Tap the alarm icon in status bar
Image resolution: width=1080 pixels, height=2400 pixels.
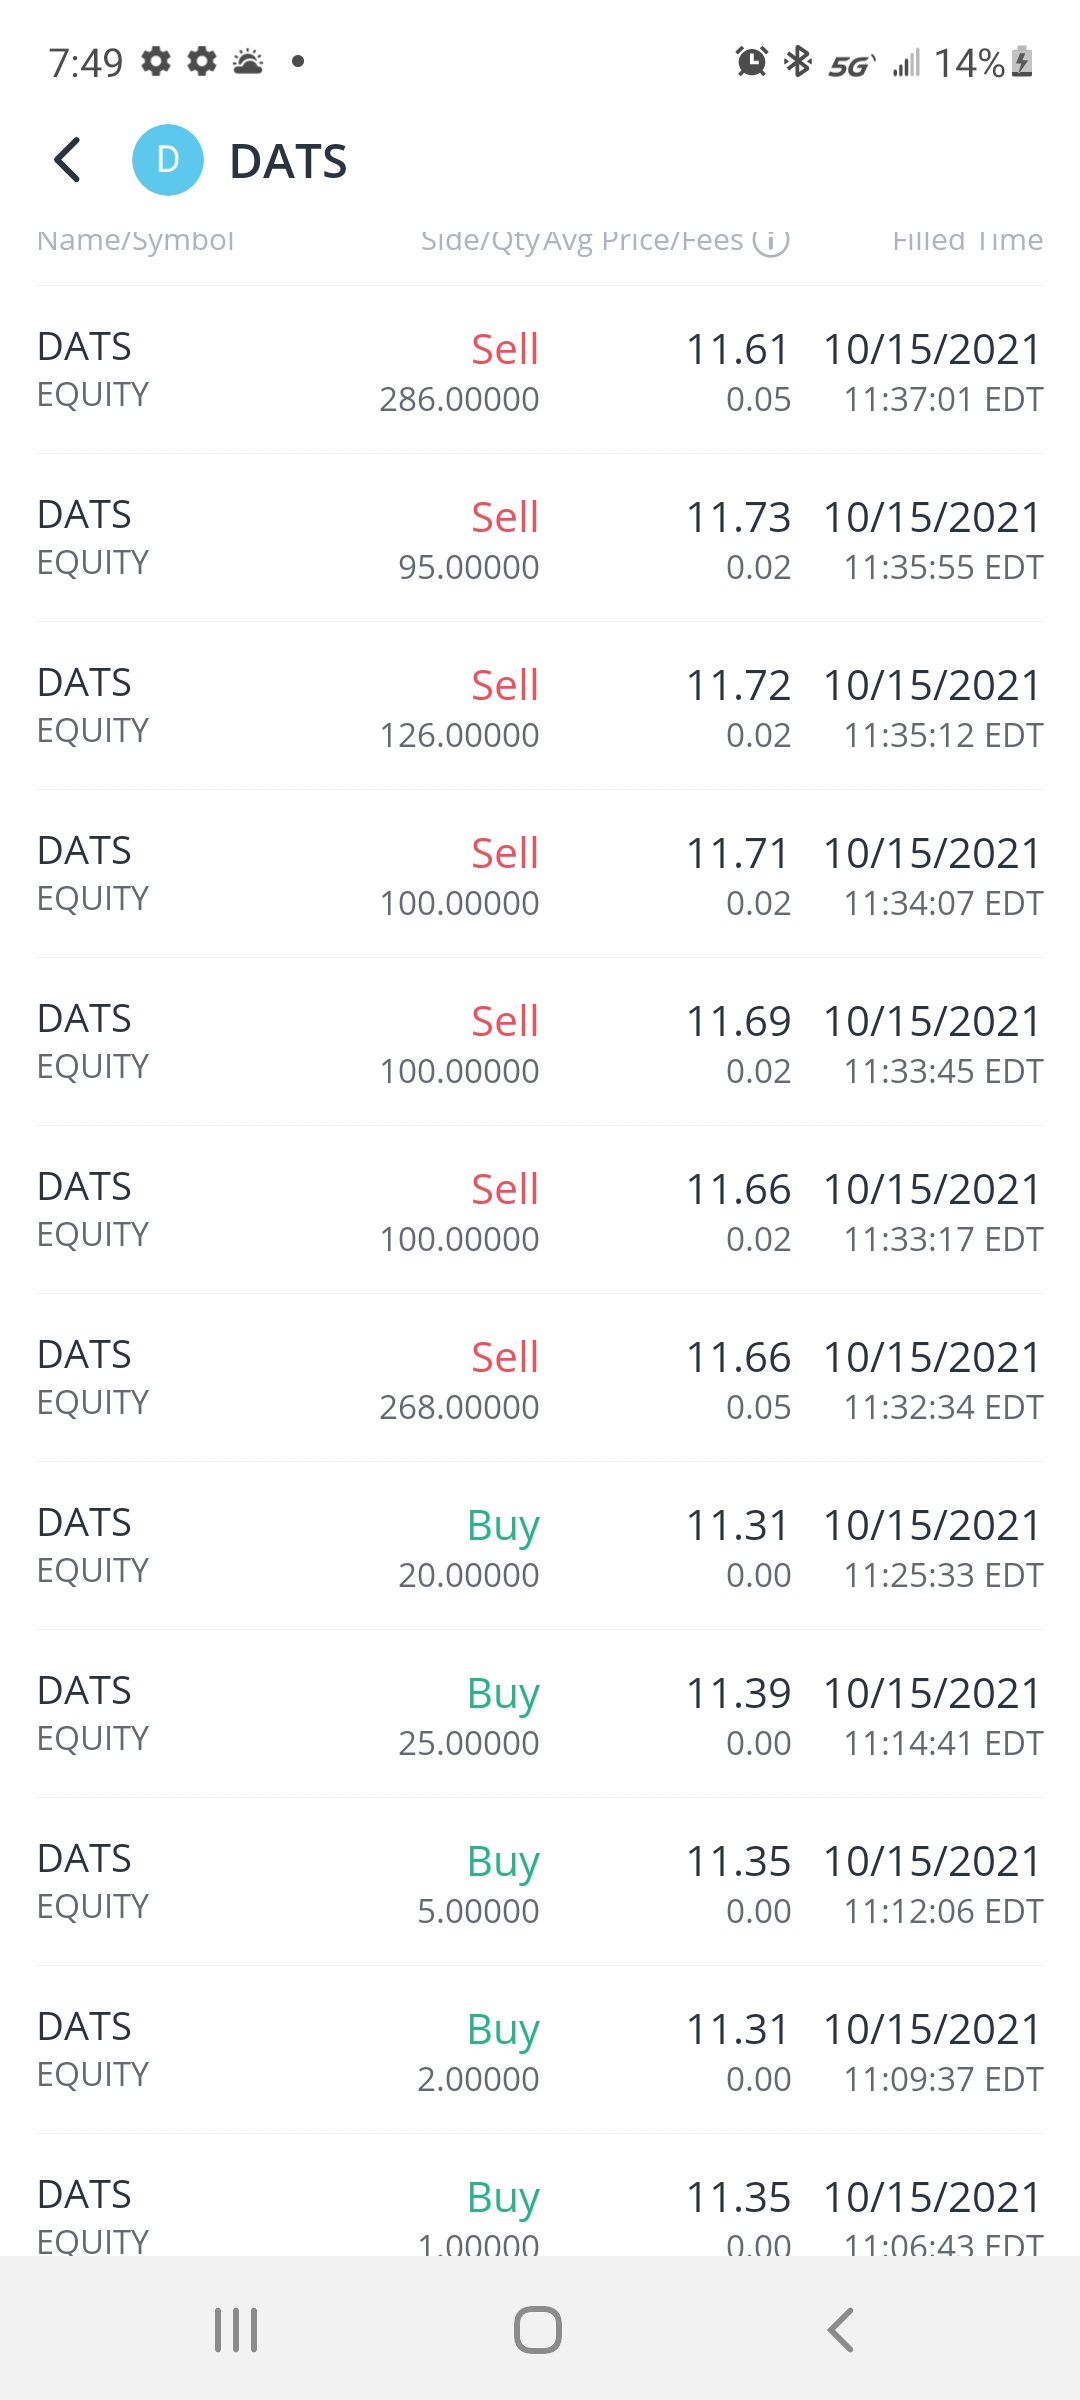click(x=751, y=62)
